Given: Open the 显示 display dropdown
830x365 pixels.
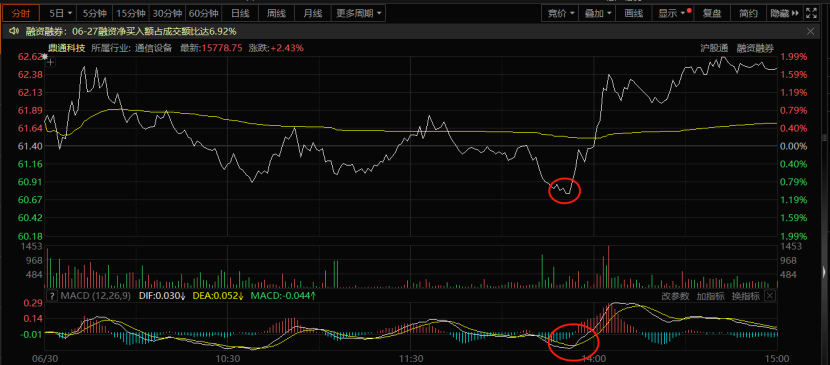Looking at the screenshot, I should (x=673, y=13).
